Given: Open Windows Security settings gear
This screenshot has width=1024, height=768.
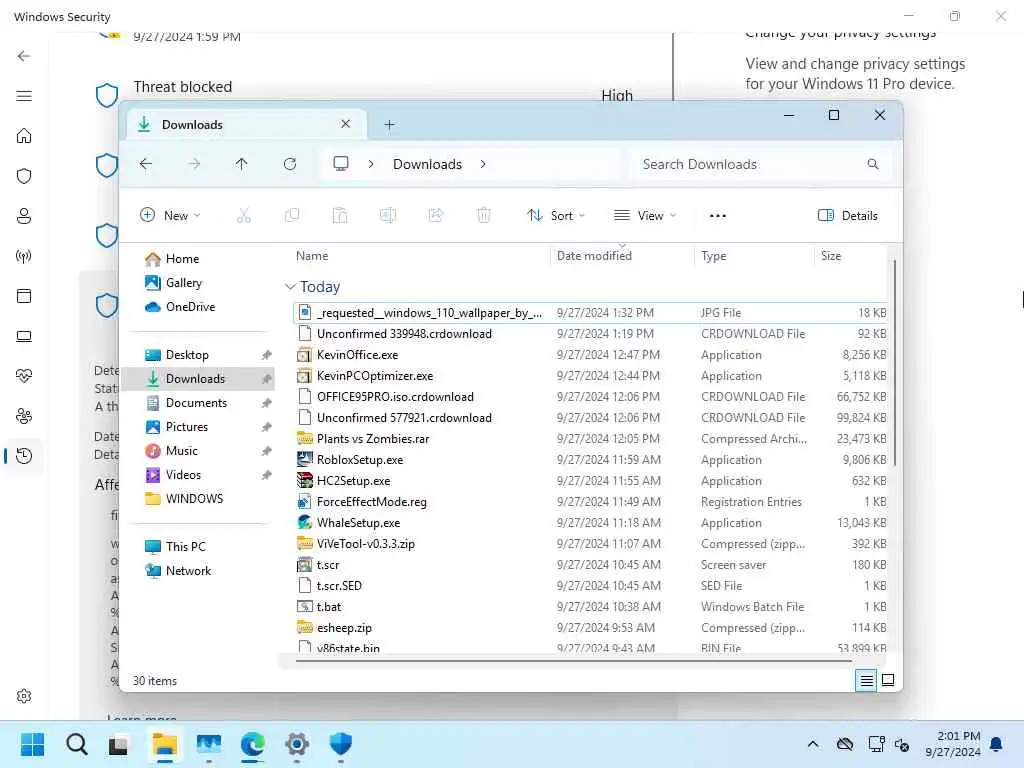Looking at the screenshot, I should [x=24, y=696].
